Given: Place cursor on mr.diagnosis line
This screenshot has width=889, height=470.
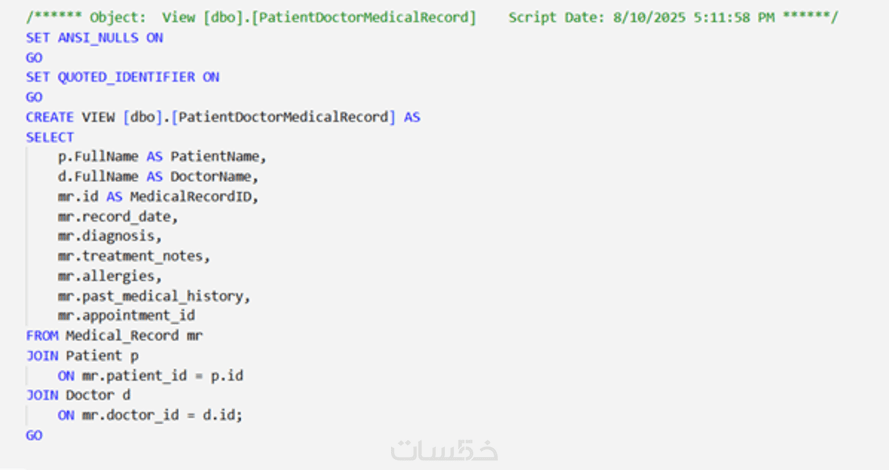Looking at the screenshot, I should click(x=109, y=236).
